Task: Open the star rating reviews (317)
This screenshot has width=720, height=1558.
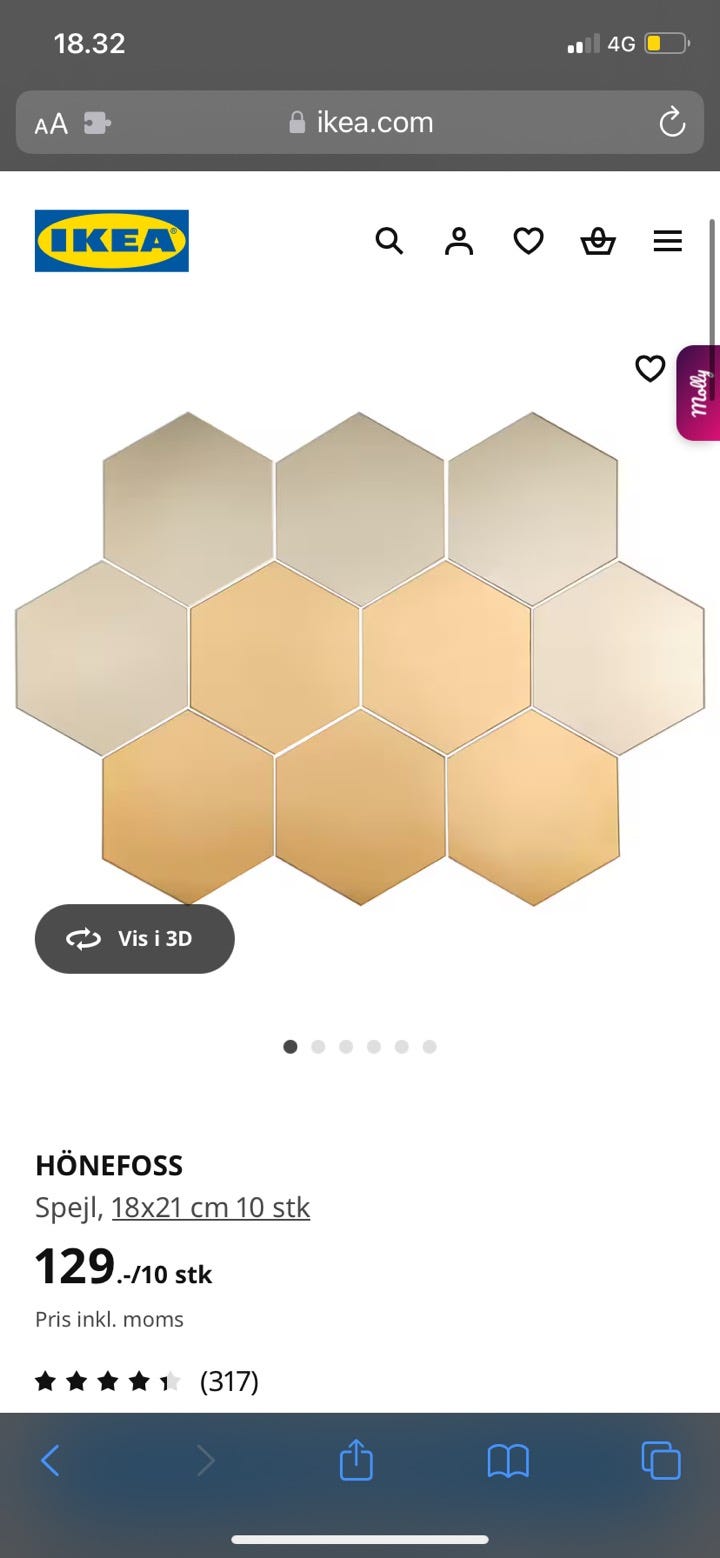Action: [x=147, y=1382]
